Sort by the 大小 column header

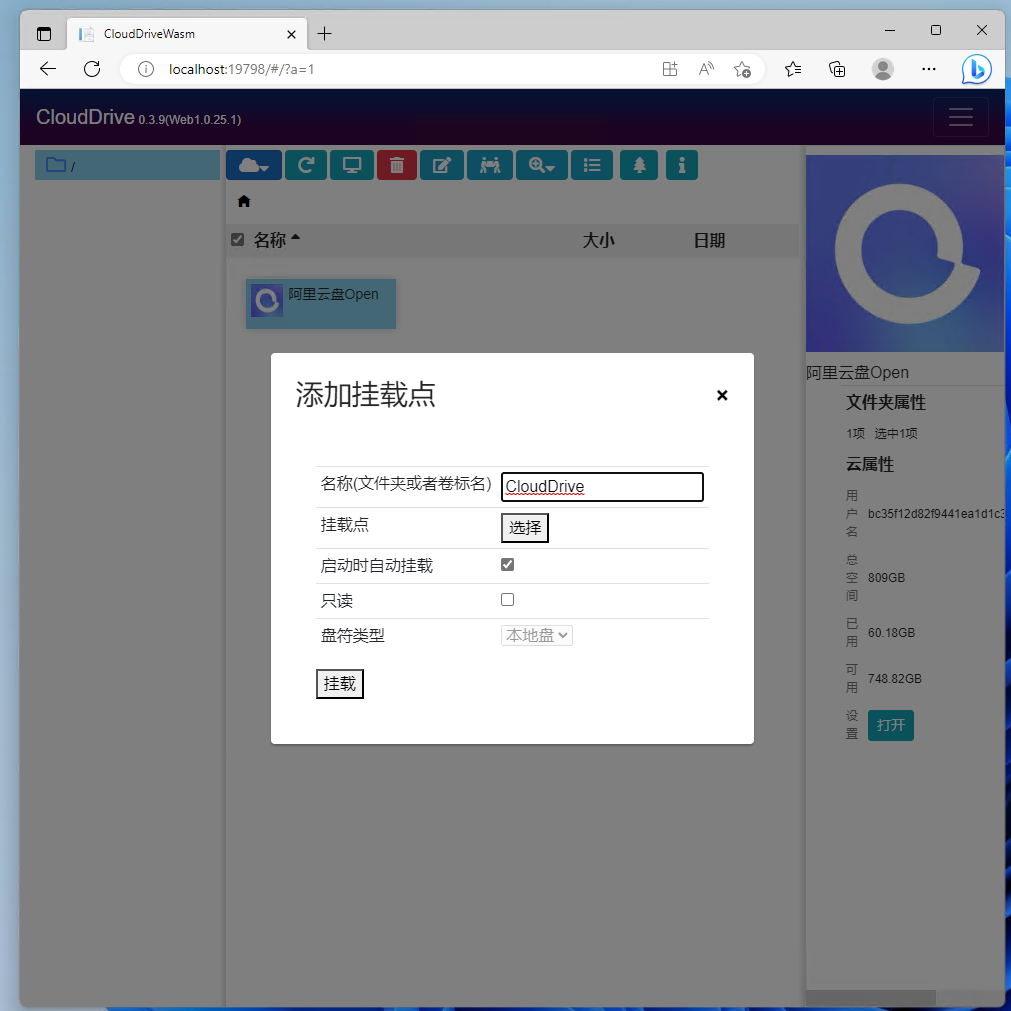tap(598, 240)
